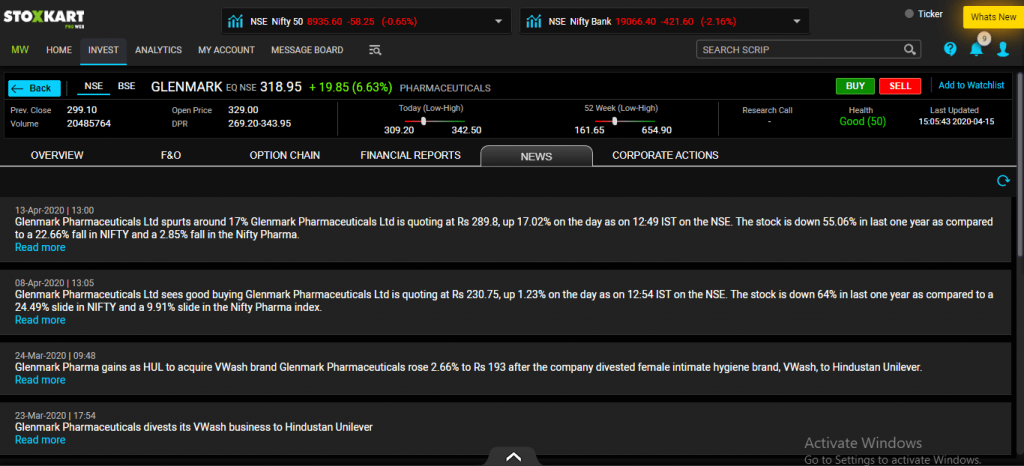Screen dimensions: 1024x466
Task: Click the PHARMACEUTICALS sector label
Action: coord(445,87)
